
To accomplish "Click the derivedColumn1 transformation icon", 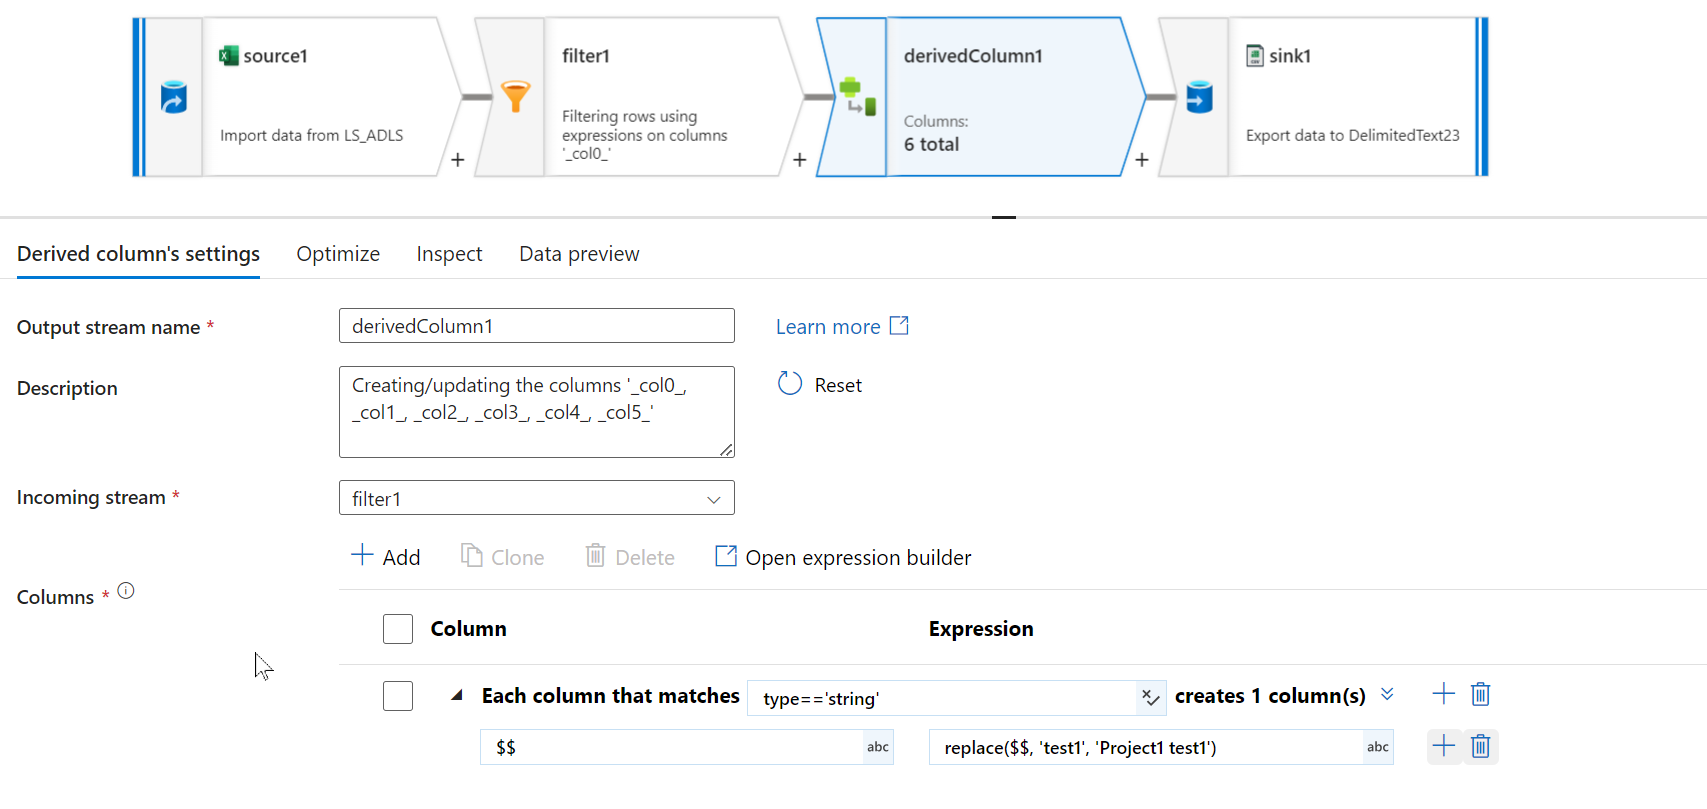I will [857, 97].
